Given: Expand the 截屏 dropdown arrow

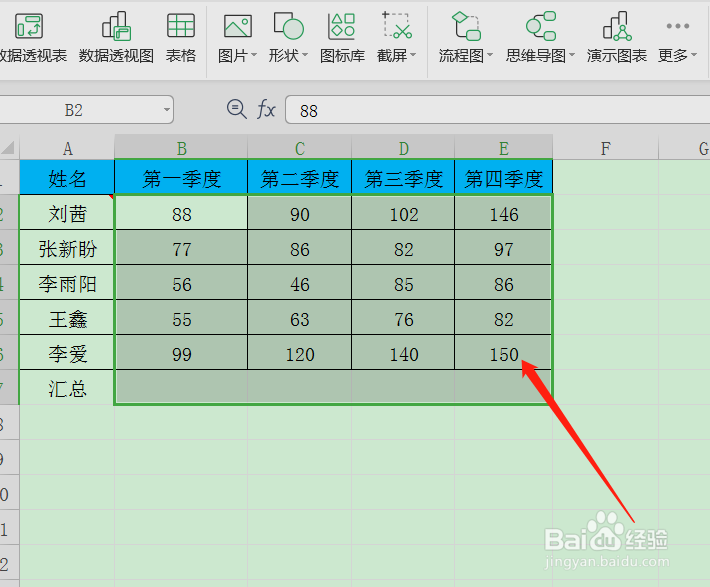Looking at the screenshot, I should [x=413, y=55].
